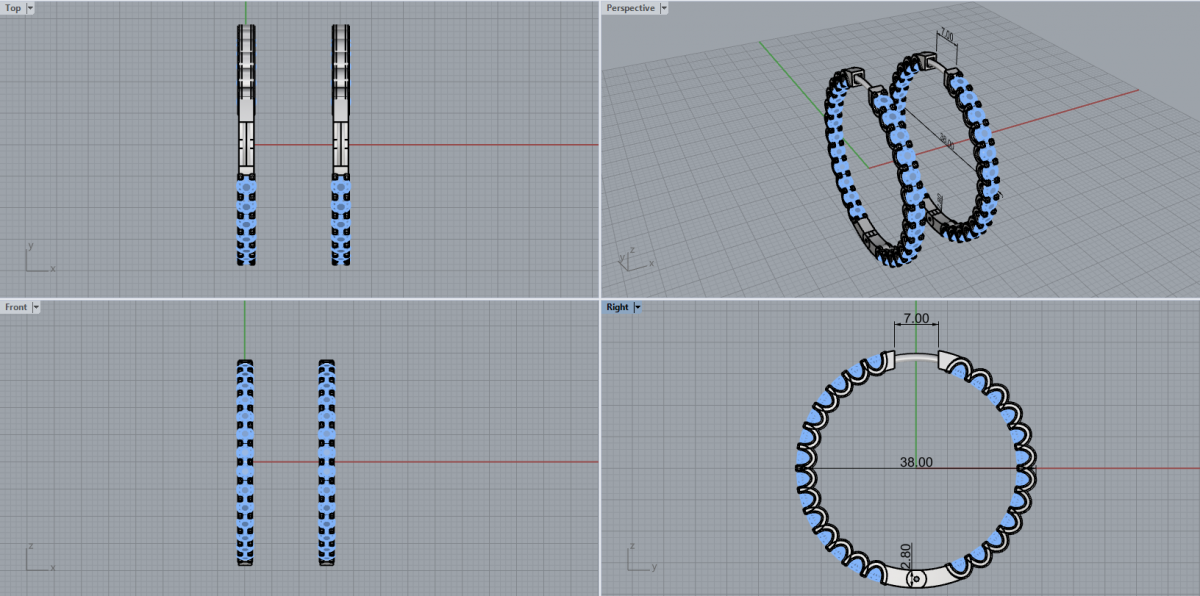Click the Top viewport title label

(13, 8)
